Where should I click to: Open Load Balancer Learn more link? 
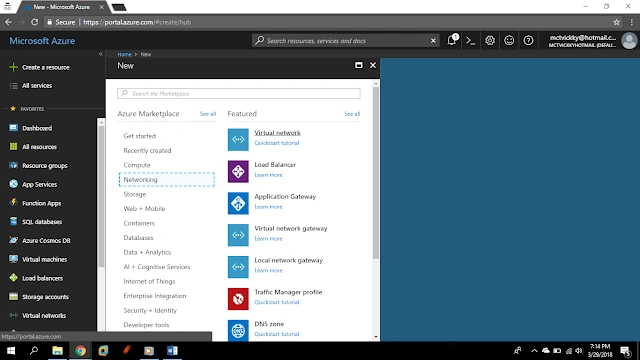coord(268,175)
